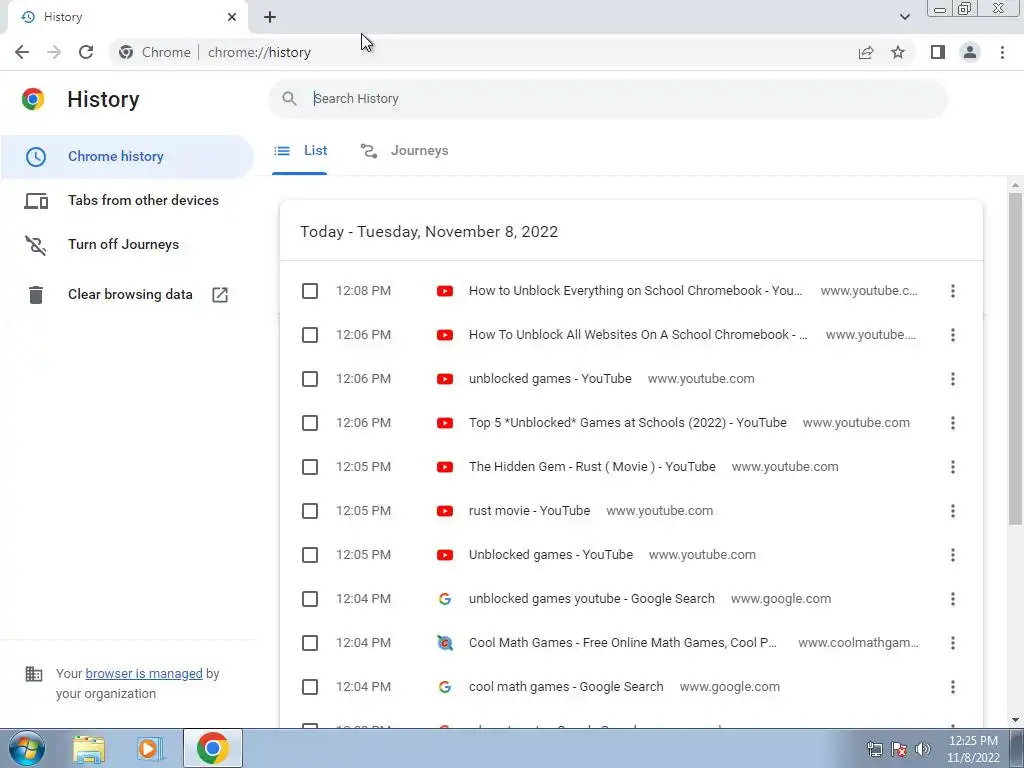This screenshot has height=768, width=1024.
Task: Open a new tab with plus button
Action: 270,17
